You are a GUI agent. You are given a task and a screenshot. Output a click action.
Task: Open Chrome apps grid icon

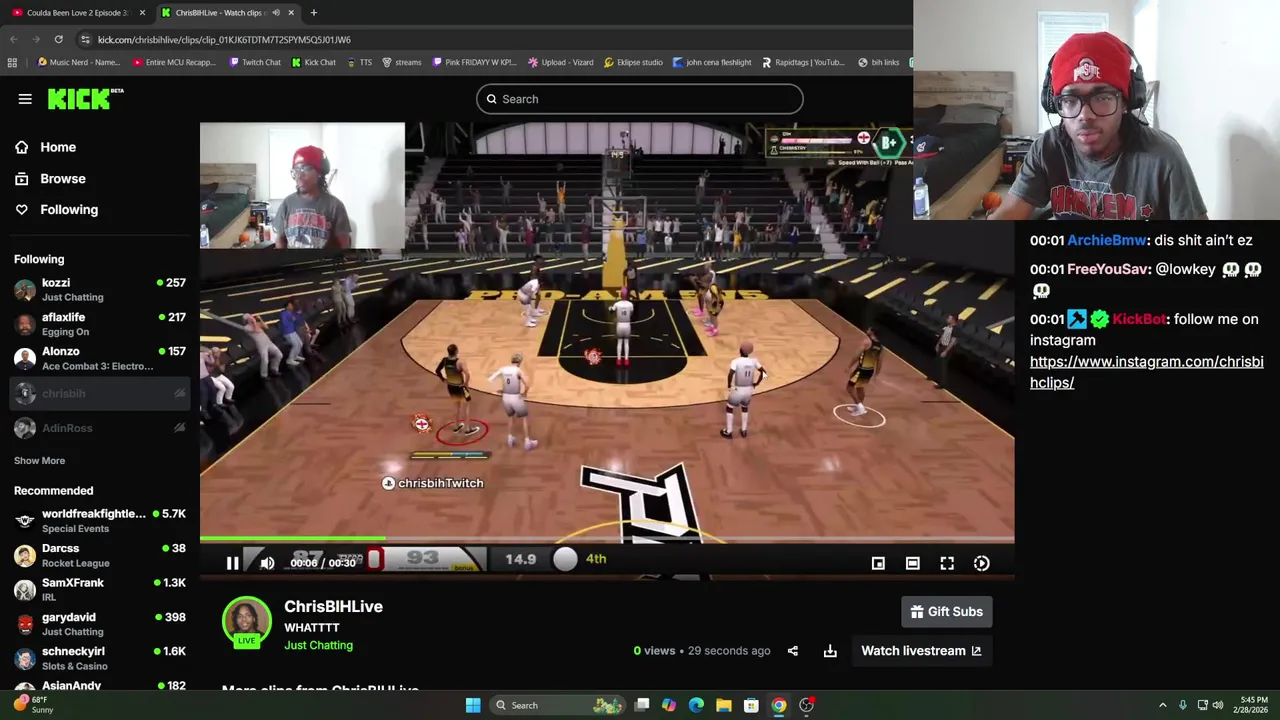coord(12,62)
